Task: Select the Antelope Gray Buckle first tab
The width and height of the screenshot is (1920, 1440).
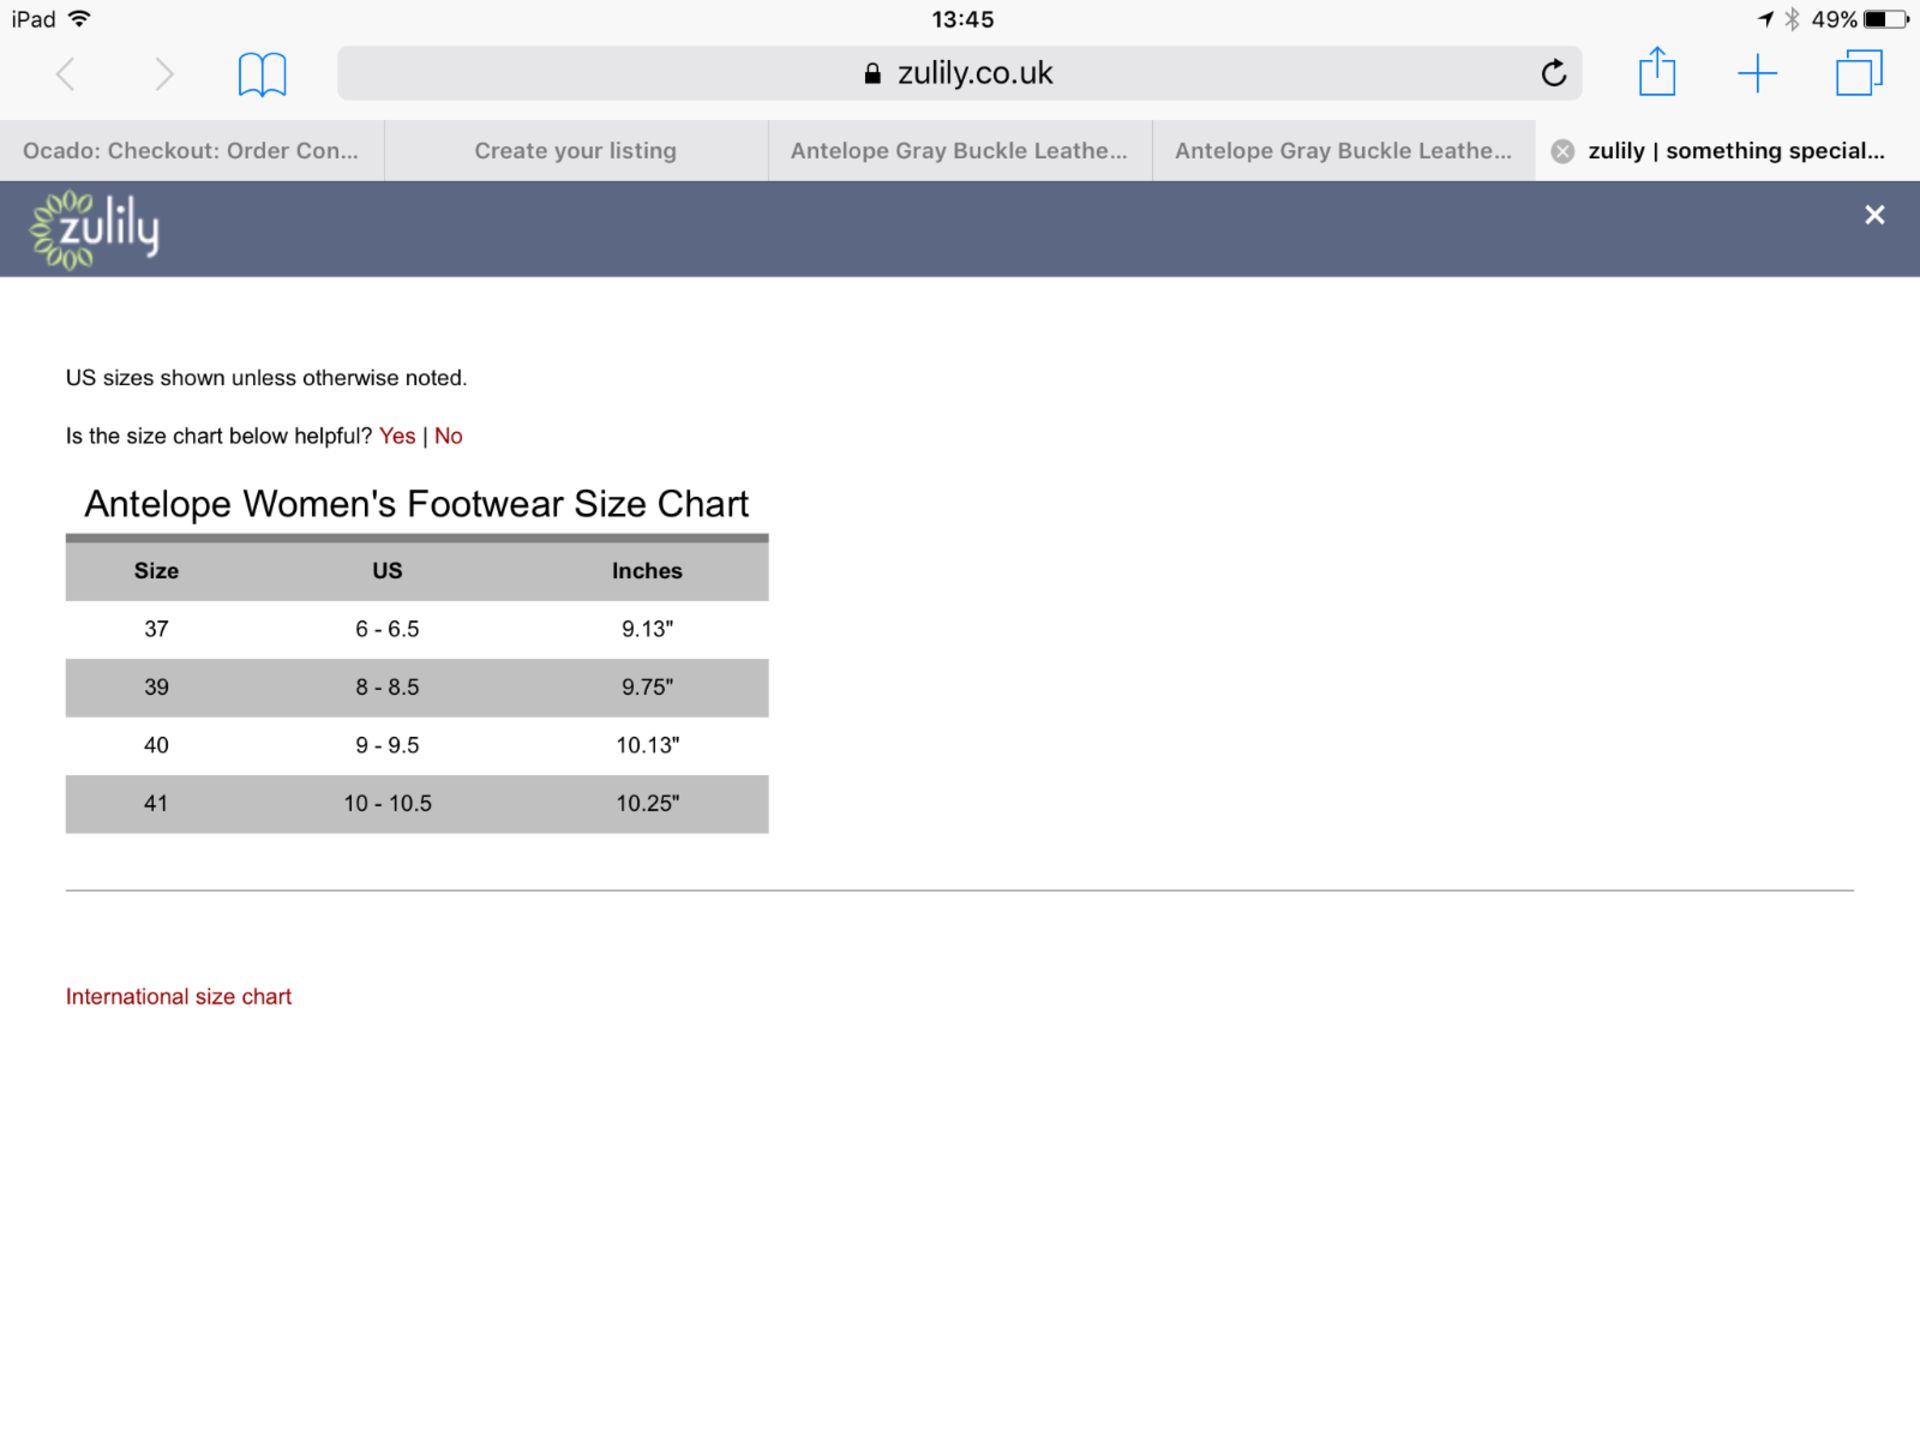Action: 958,150
